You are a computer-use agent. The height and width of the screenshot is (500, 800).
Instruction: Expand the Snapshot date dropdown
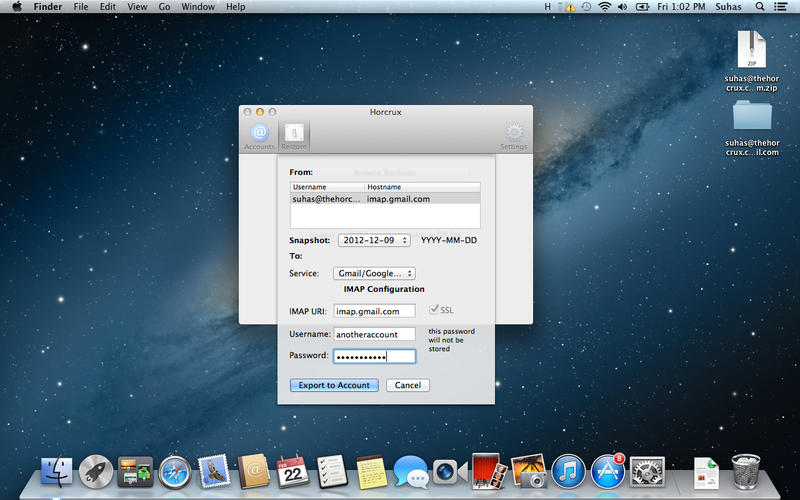coord(374,240)
